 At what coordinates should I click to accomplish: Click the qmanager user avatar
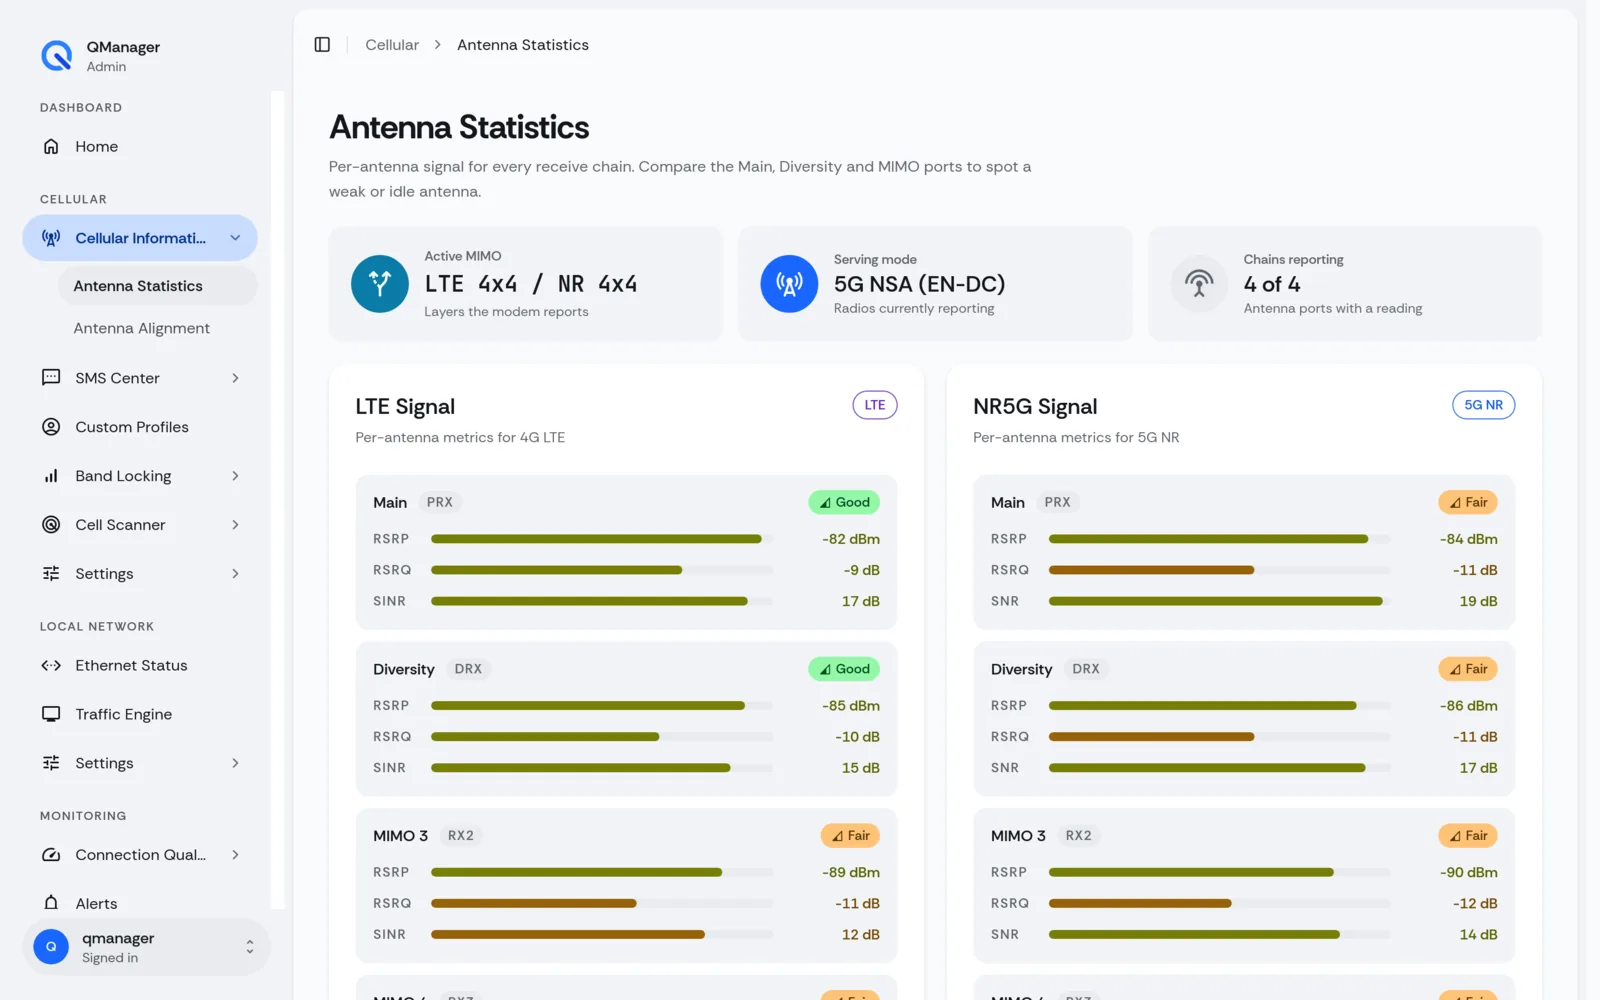pyautogui.click(x=51, y=946)
